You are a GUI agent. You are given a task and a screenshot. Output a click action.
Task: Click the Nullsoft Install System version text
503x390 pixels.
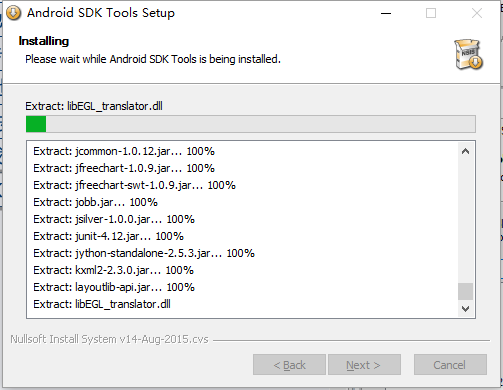[x=109, y=339]
